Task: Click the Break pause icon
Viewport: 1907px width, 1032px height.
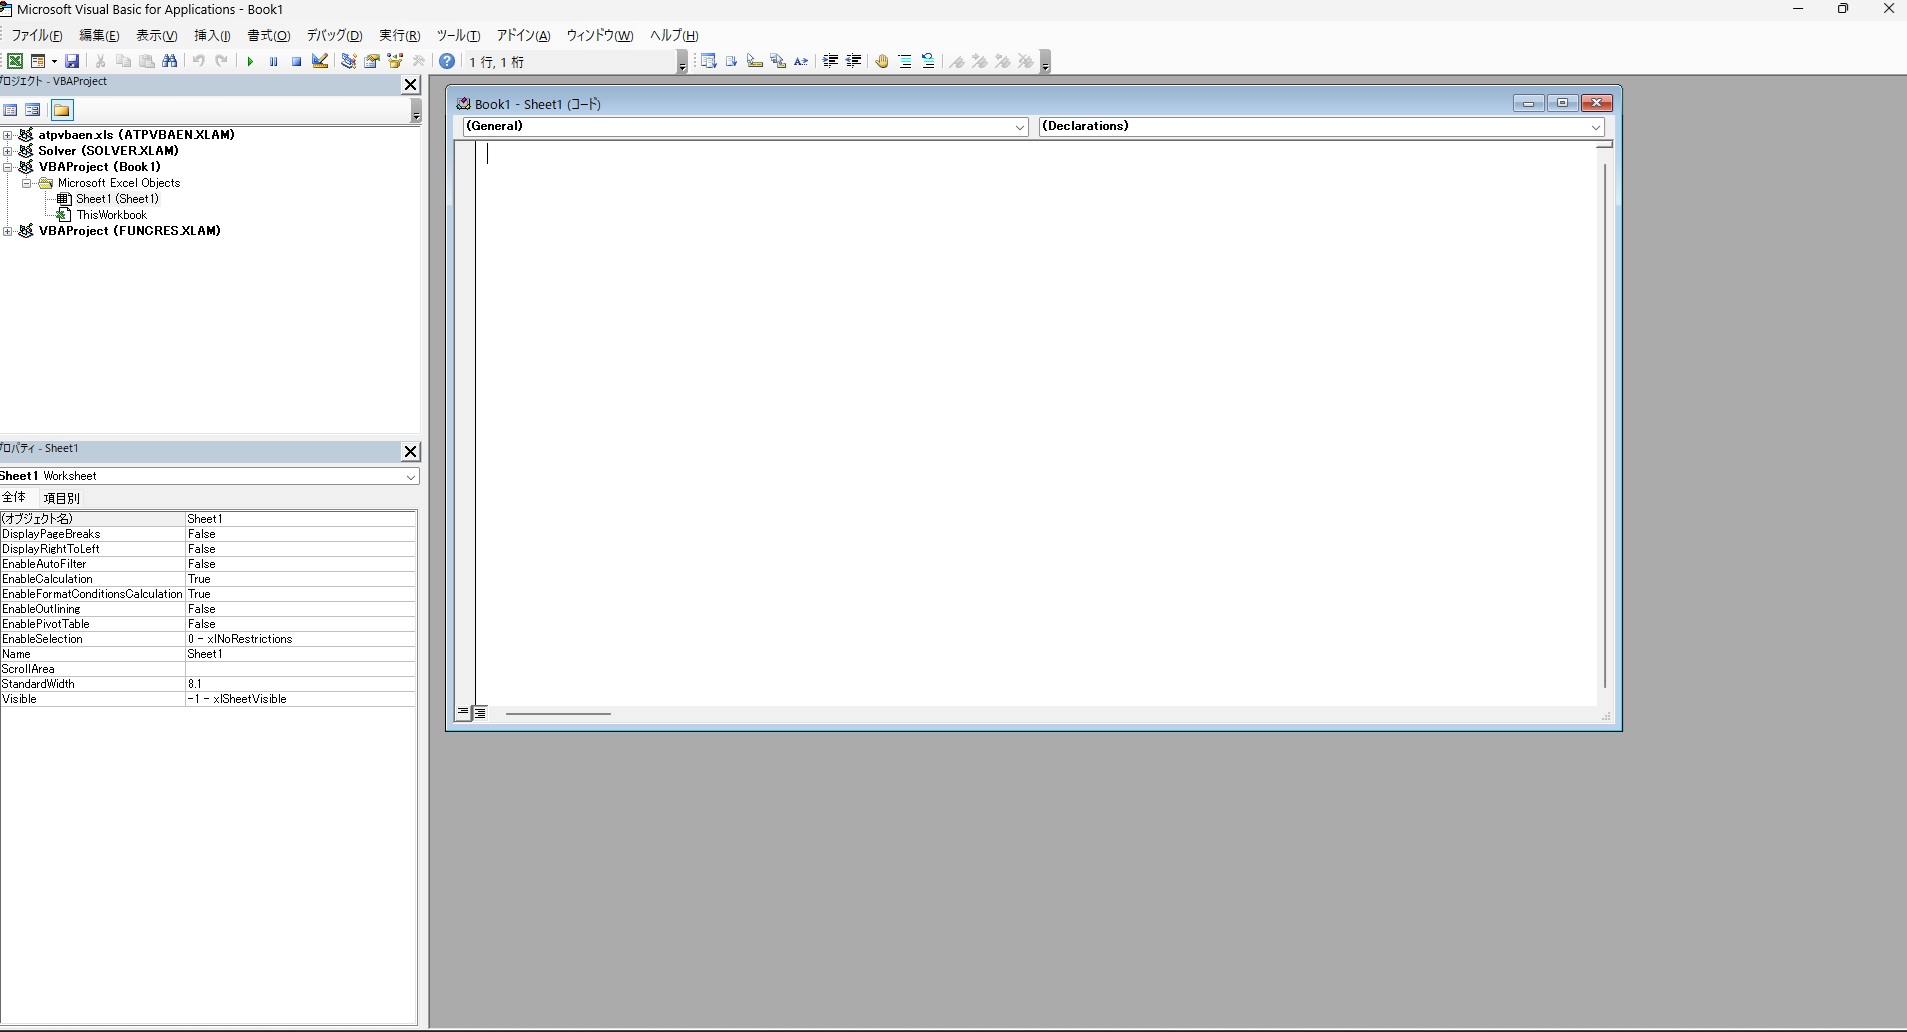Action: 273,61
